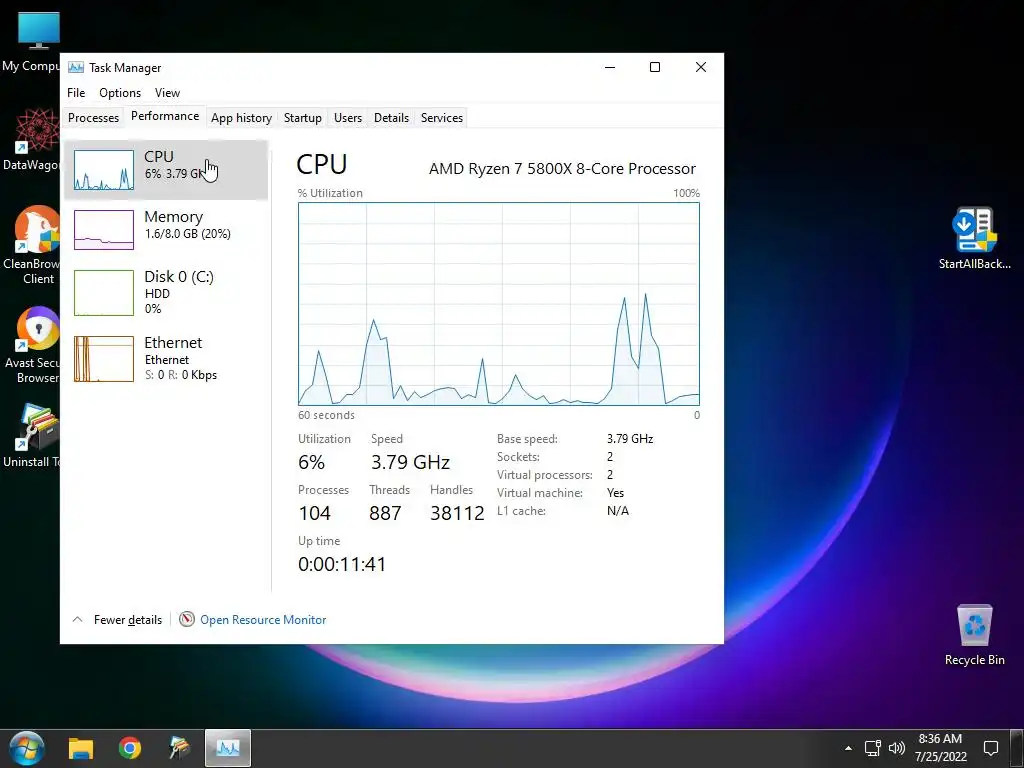Select the My Computer desktop icon
The height and width of the screenshot is (768, 1024).
(x=31, y=42)
